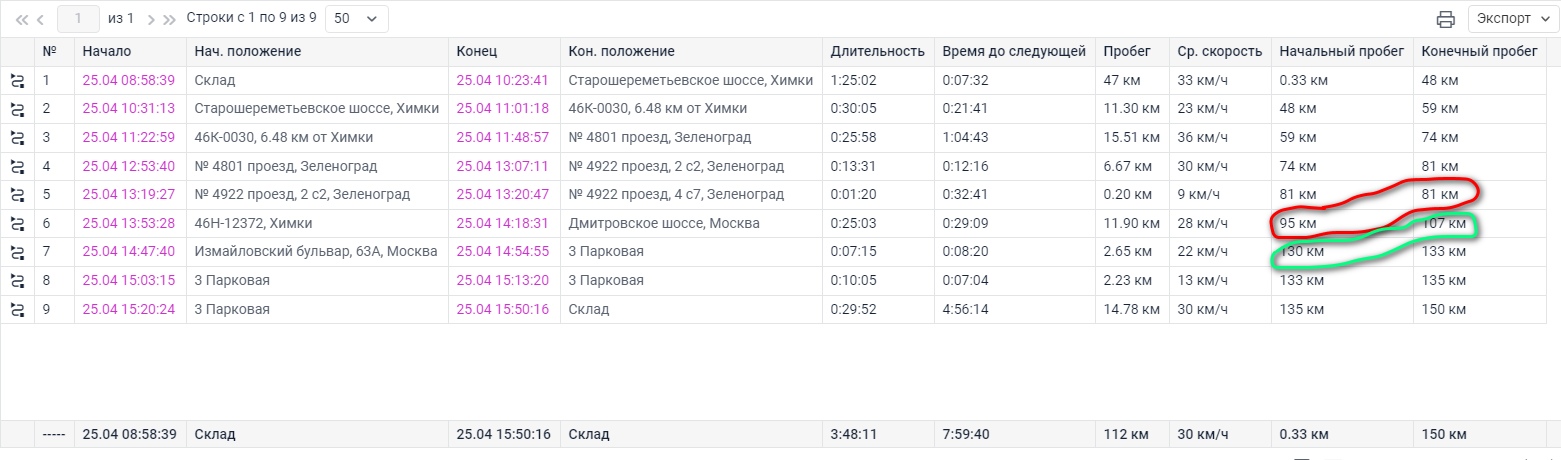Viewport: 1561px width, 460px height.
Task: Go to the previous page arrow
Action: (x=41, y=19)
